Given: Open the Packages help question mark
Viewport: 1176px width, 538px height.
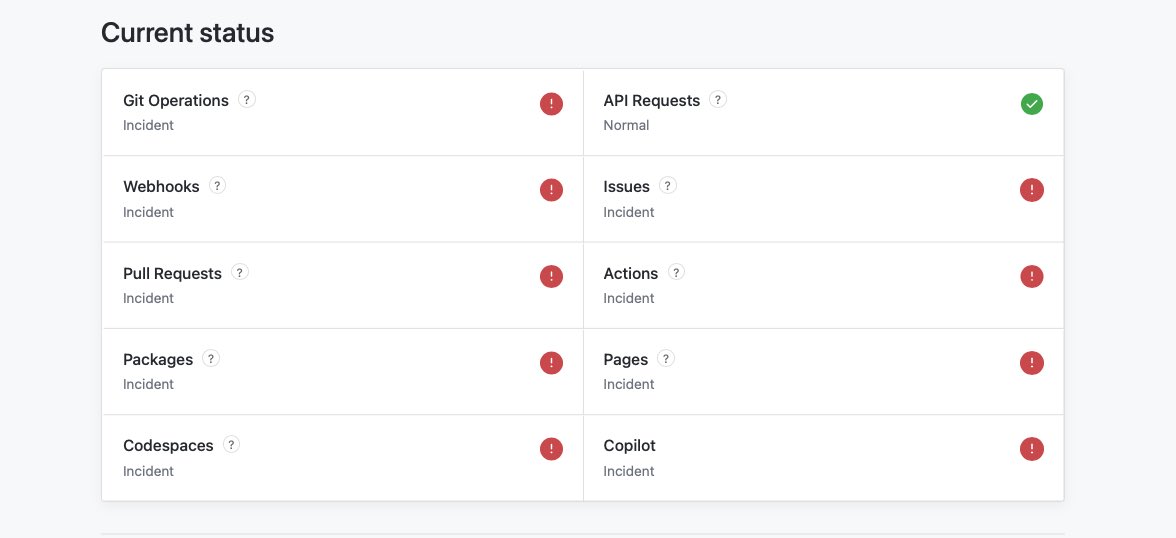Looking at the screenshot, I should [211, 358].
